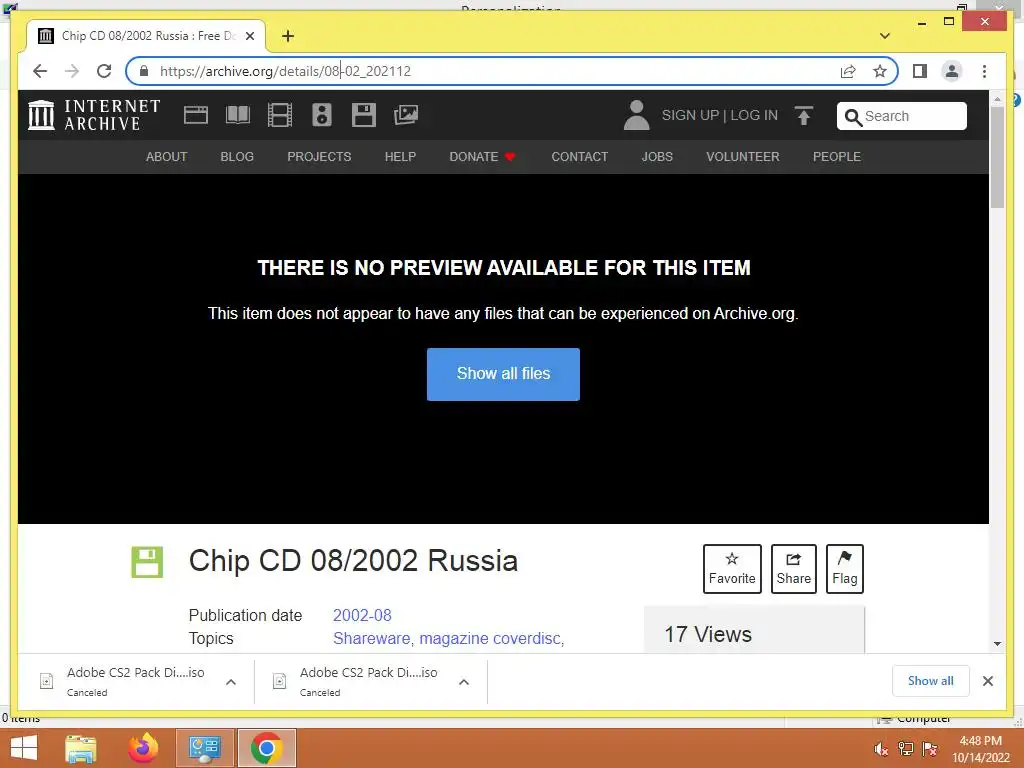This screenshot has width=1024, height=768.
Task: Share this page from address bar
Action: (848, 71)
